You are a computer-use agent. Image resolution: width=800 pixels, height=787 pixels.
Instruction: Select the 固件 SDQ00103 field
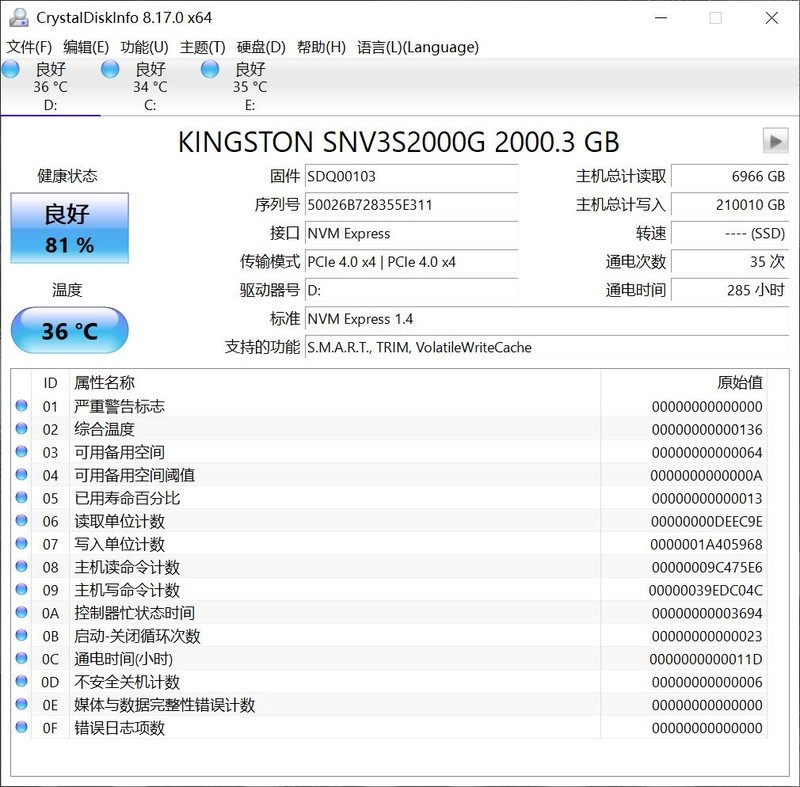(x=411, y=176)
